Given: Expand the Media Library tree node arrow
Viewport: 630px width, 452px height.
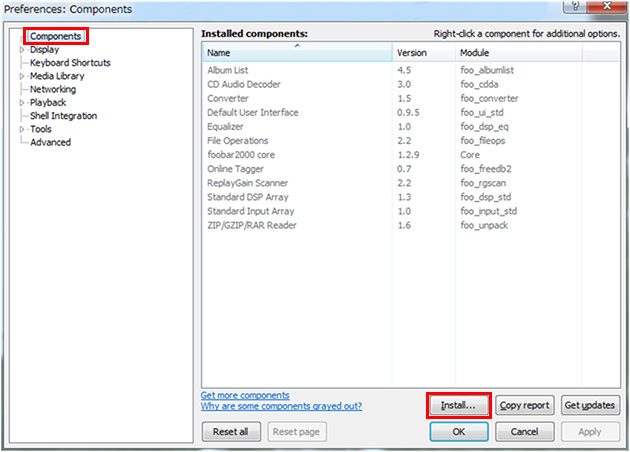Looking at the screenshot, I should [x=23, y=76].
